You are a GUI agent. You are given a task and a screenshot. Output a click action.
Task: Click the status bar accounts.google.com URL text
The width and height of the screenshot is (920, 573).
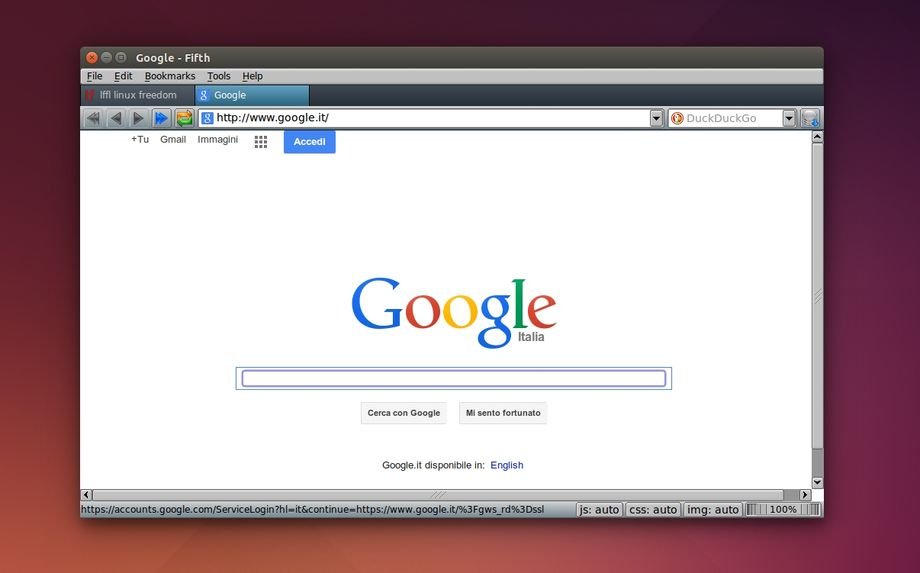tap(313, 510)
